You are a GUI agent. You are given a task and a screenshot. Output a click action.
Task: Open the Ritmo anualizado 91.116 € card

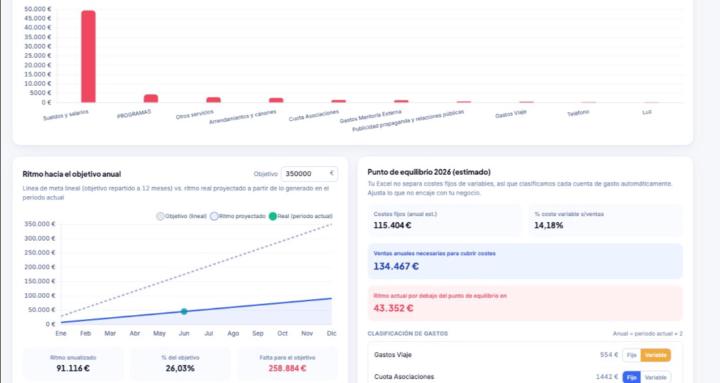tap(73, 364)
